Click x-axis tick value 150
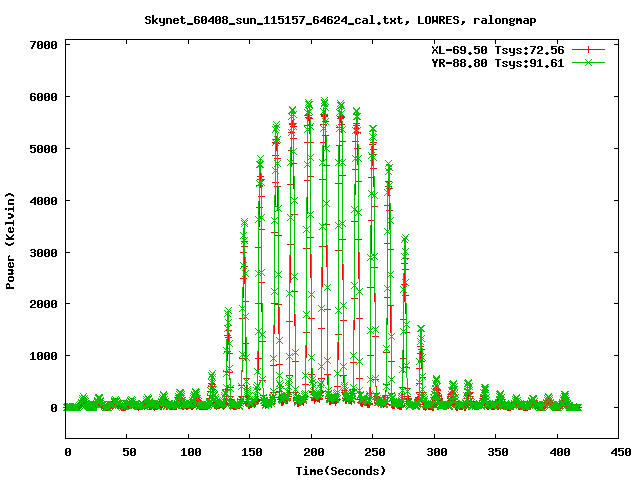The height and width of the screenshot is (480, 640). [252, 452]
